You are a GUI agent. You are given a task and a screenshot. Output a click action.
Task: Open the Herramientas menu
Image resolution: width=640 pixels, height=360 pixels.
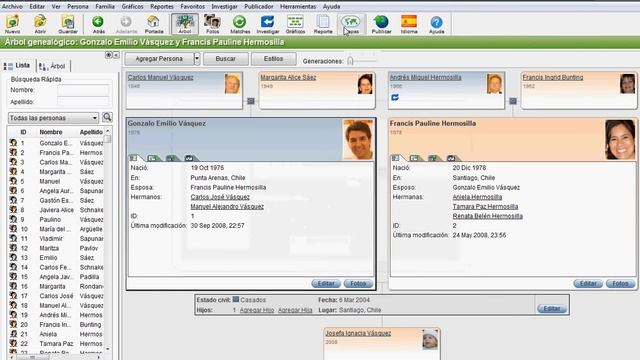298,7
